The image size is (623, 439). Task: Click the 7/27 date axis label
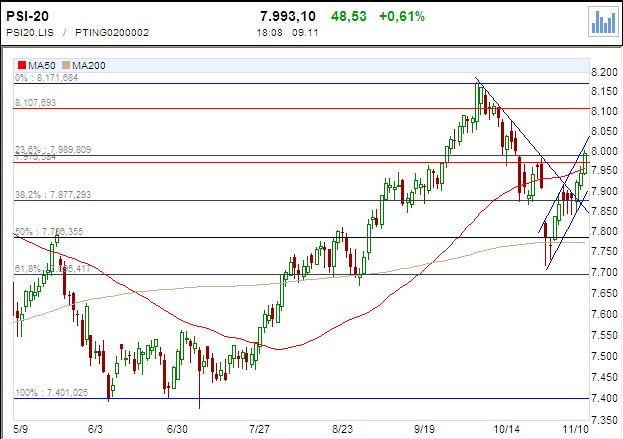click(259, 429)
